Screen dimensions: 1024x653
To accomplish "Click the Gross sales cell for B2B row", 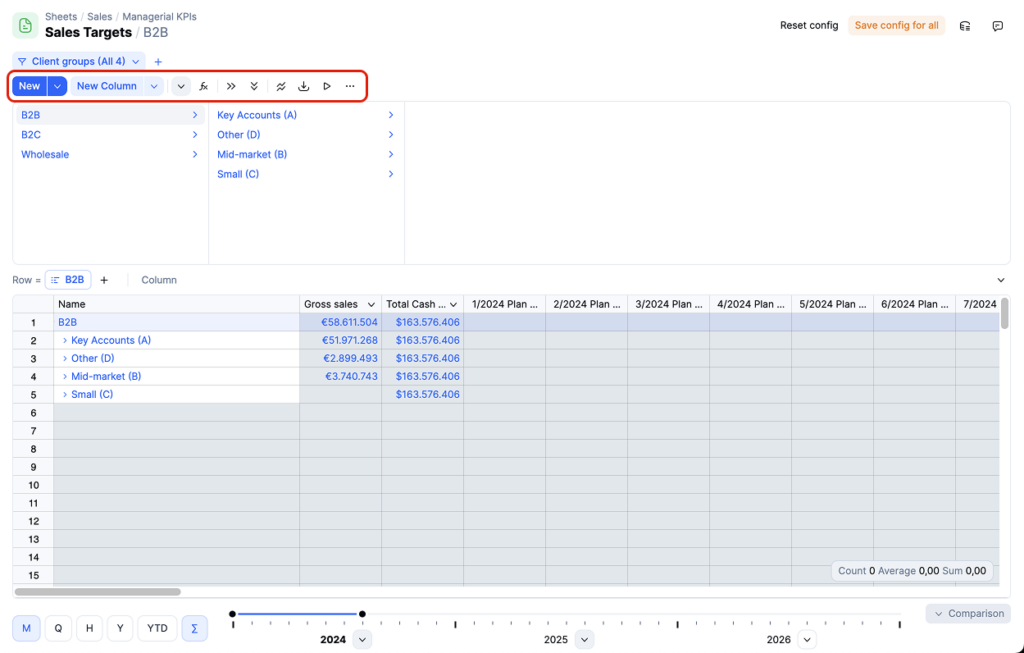I will (340, 323).
